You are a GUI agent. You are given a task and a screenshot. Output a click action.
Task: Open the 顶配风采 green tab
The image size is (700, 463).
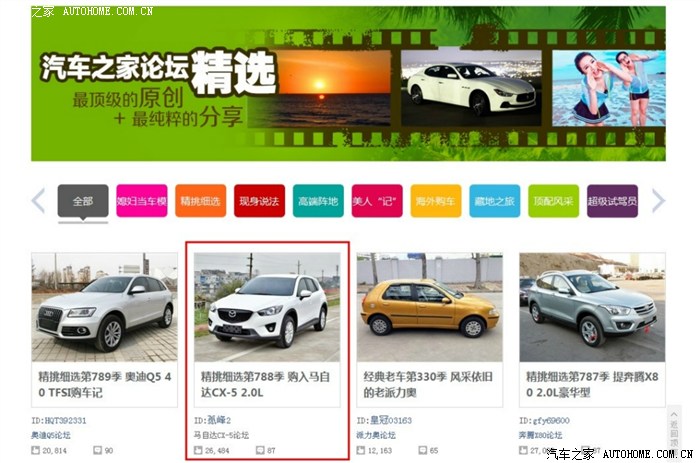(554, 201)
